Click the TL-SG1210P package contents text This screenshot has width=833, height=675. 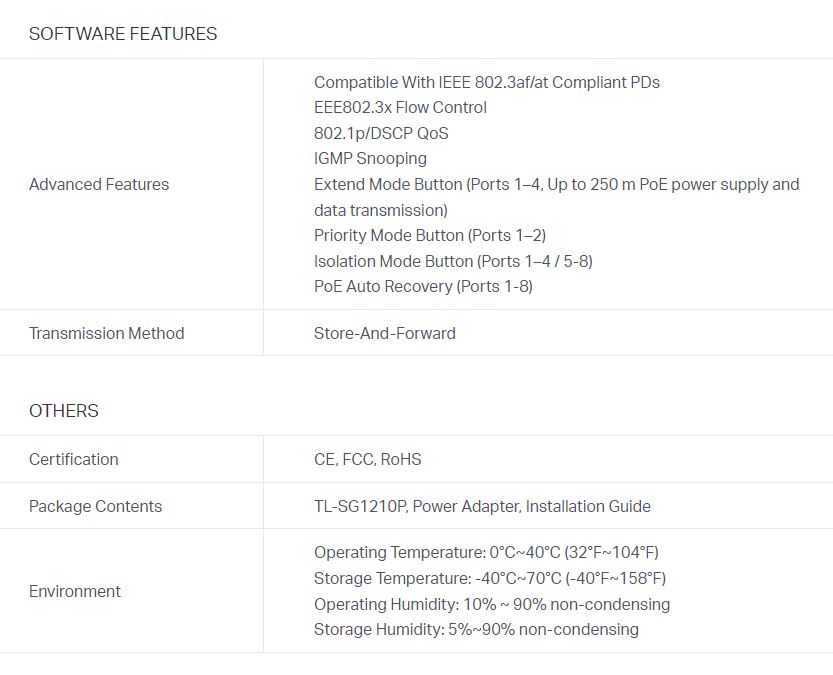click(x=482, y=506)
